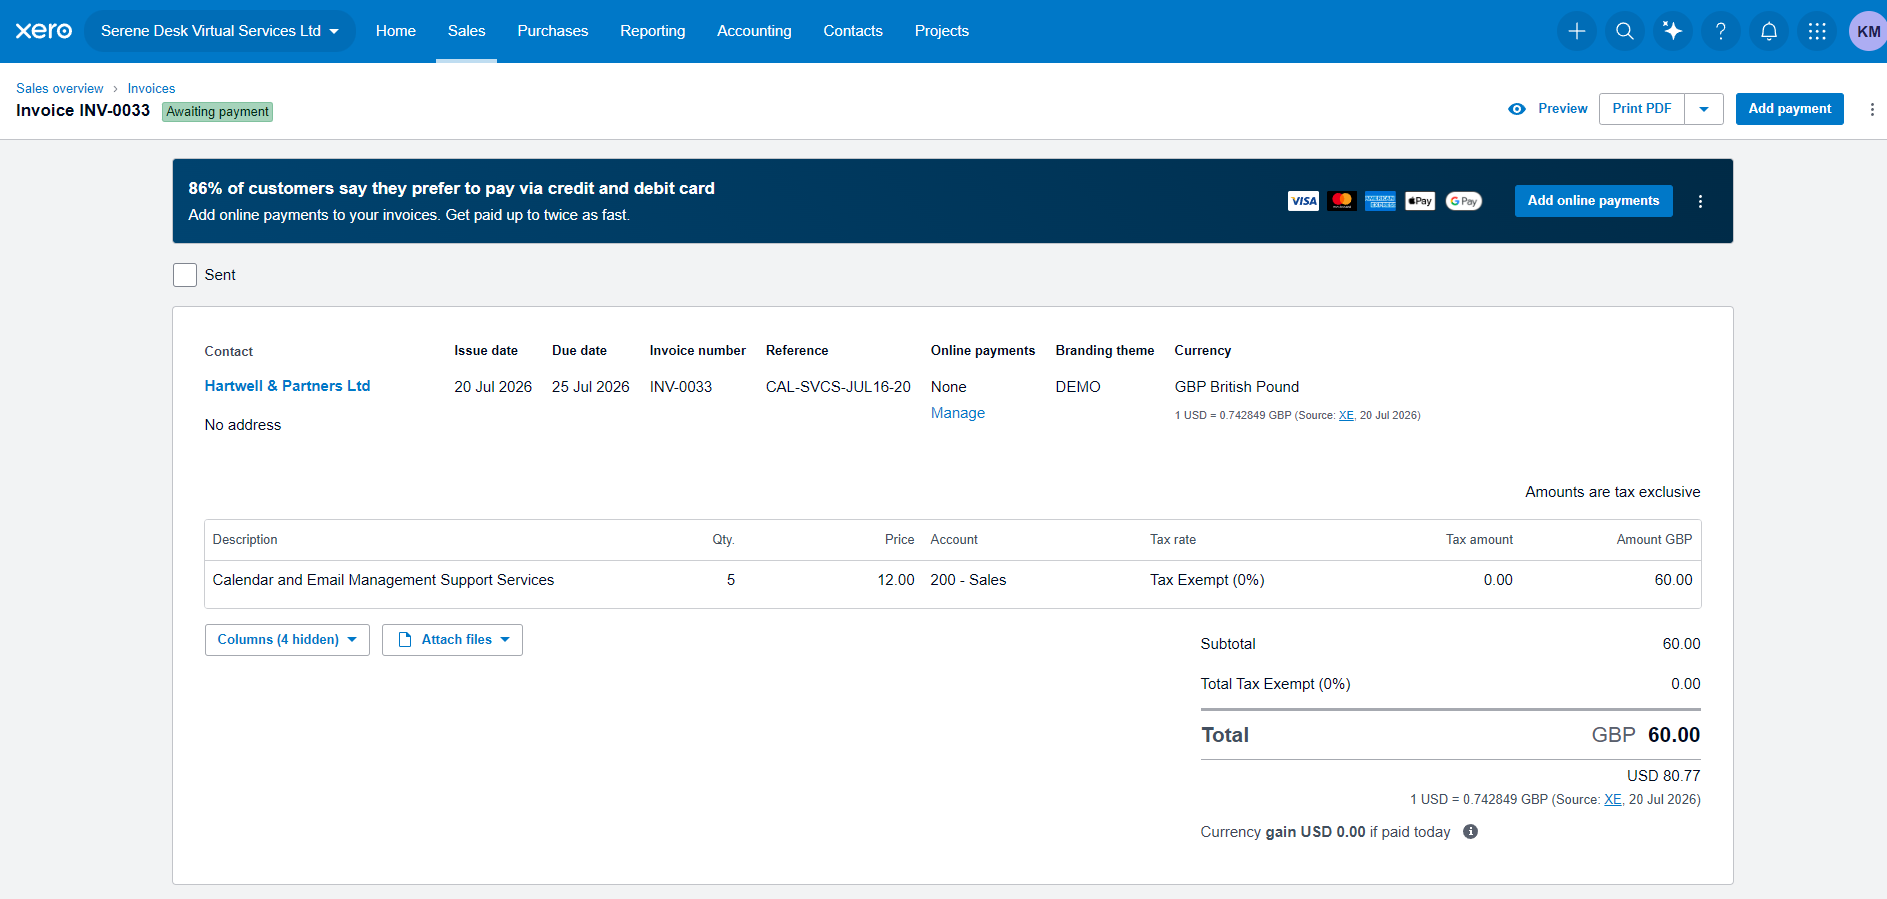The image size is (1887, 899).
Task: Open the notifications bell
Action: click(x=1768, y=31)
